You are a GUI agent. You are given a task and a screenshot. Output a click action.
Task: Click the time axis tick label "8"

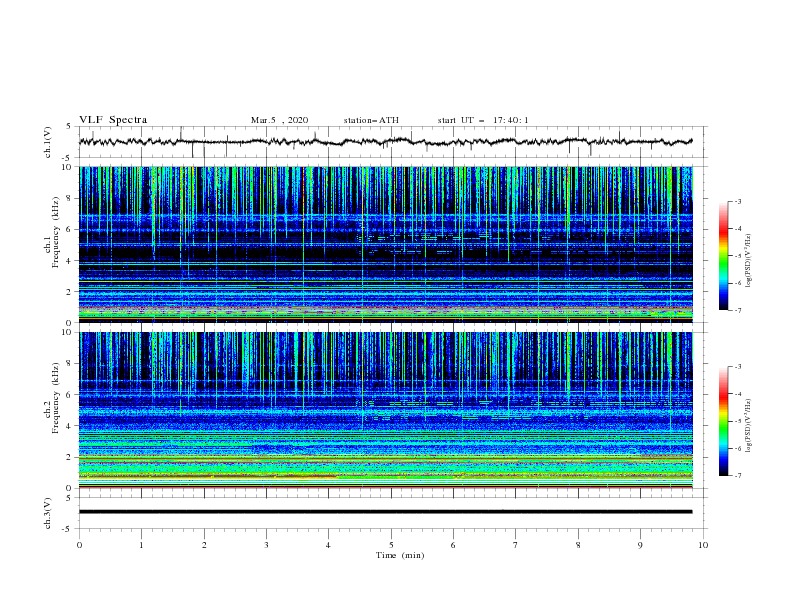(578, 545)
